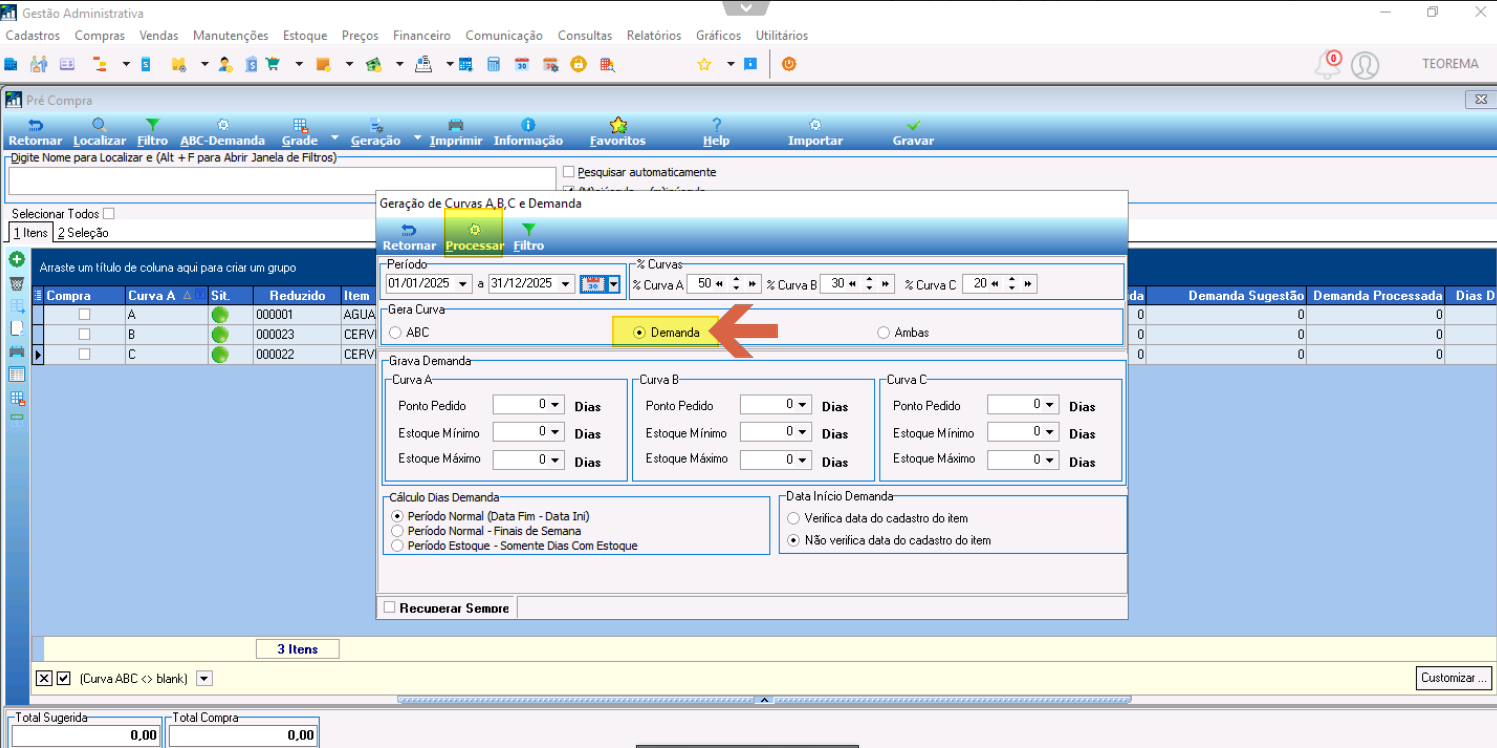Open Filtro funnel icon in dialog

[x=529, y=230]
